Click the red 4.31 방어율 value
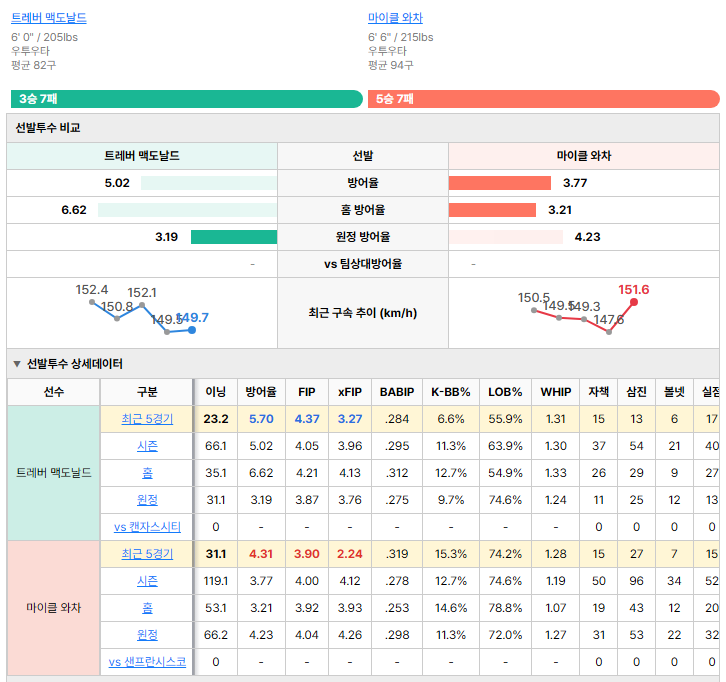This screenshot has width=726, height=682. pyautogui.click(x=261, y=554)
